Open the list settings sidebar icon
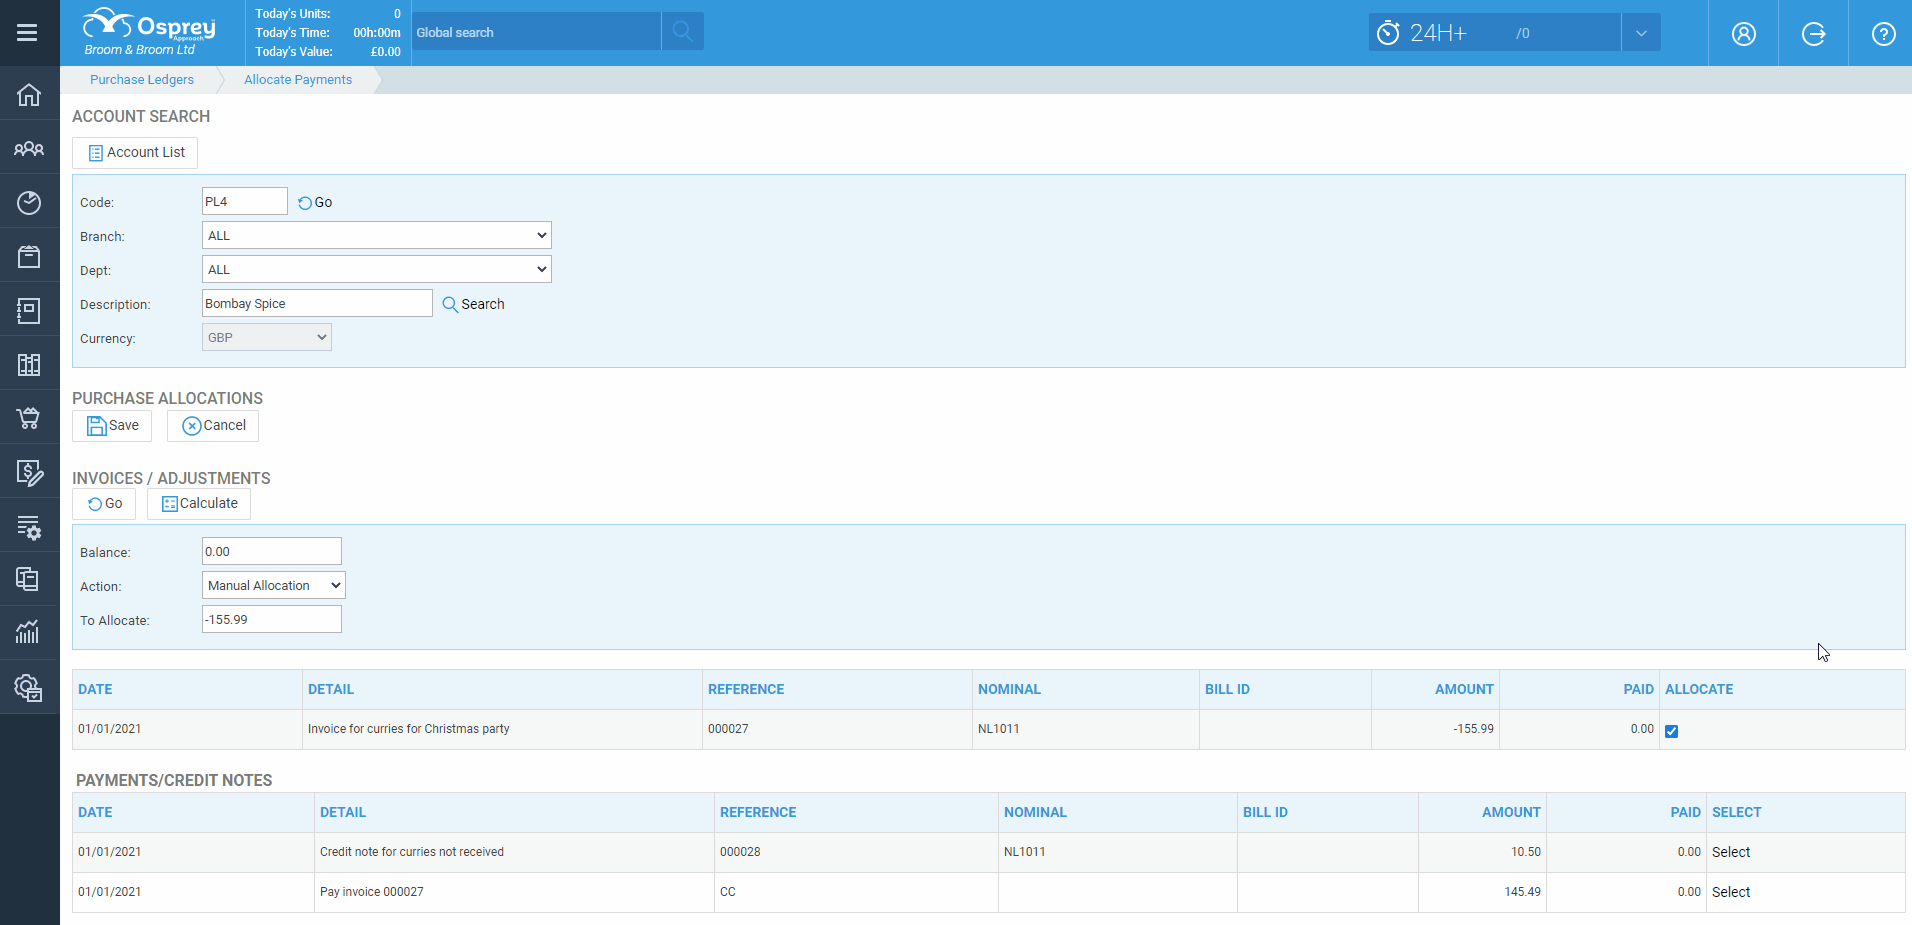The width and height of the screenshot is (1912, 925). pyautogui.click(x=29, y=527)
